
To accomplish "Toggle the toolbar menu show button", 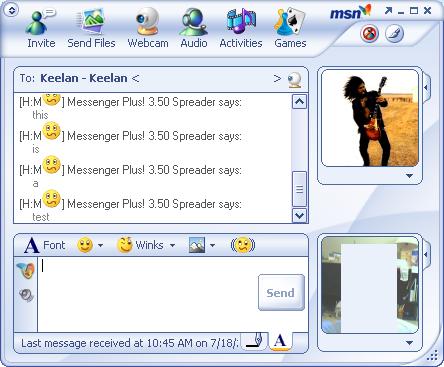I will coord(12,10).
